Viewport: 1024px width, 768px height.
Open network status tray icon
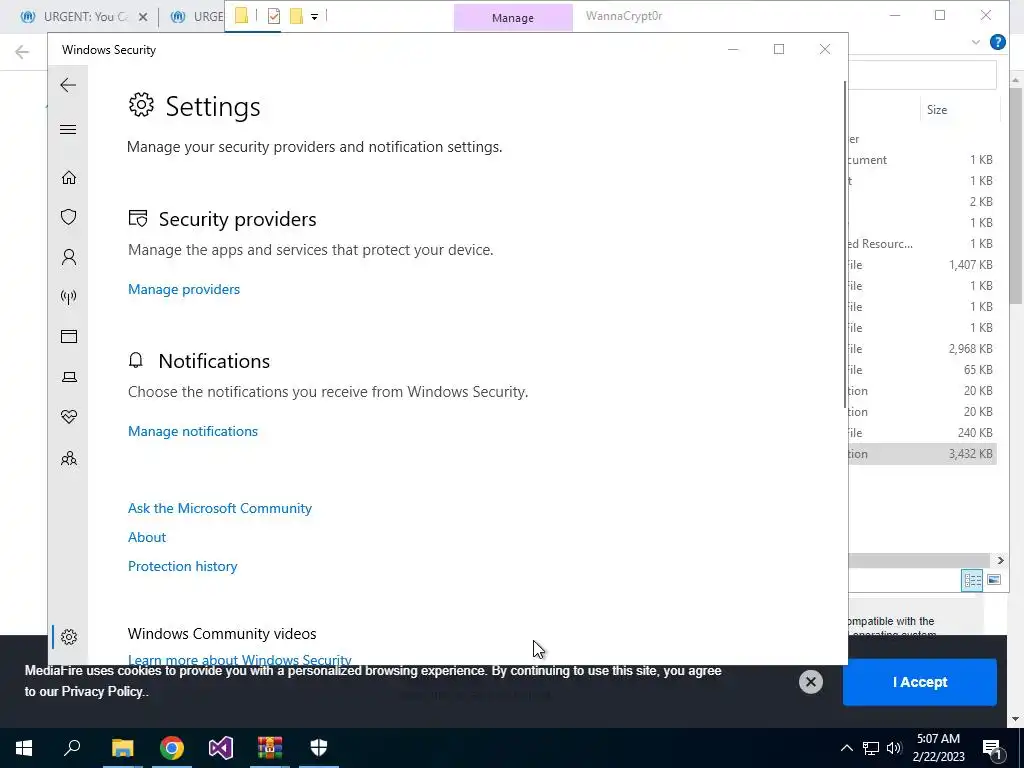871,748
